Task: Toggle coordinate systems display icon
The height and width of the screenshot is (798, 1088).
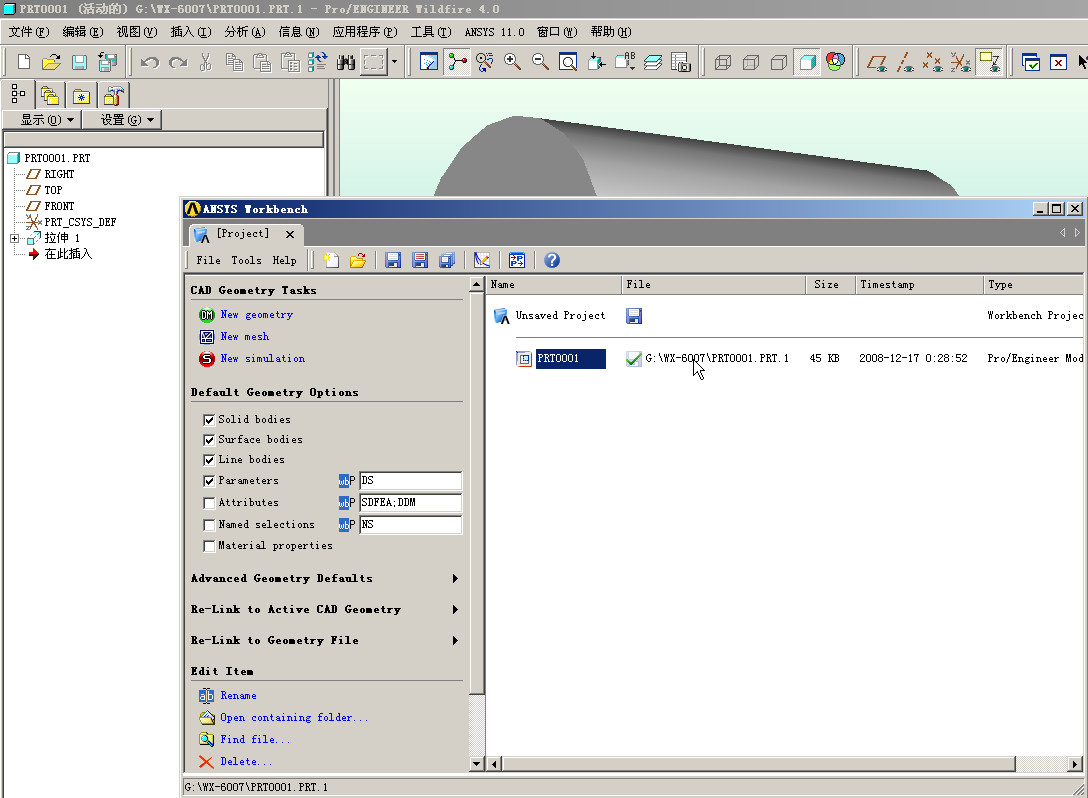Action: pos(960,62)
